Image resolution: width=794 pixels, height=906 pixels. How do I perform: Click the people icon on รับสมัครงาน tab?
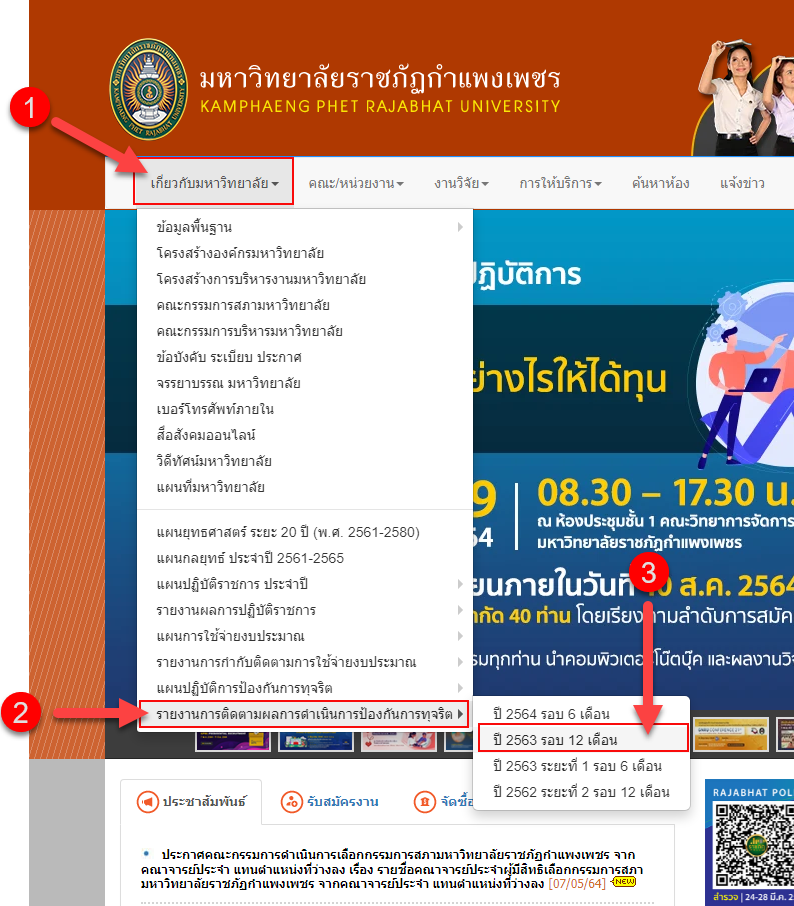(292, 802)
